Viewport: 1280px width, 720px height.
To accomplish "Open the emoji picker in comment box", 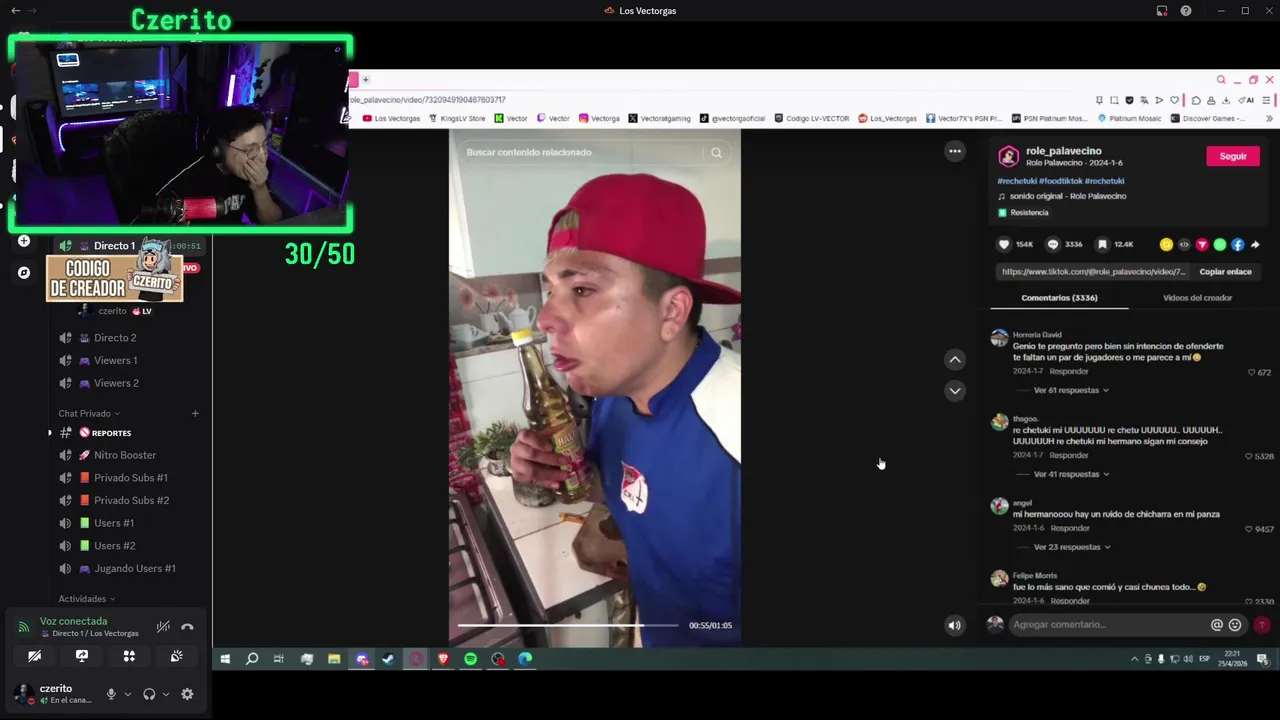I will pyautogui.click(x=1235, y=625).
